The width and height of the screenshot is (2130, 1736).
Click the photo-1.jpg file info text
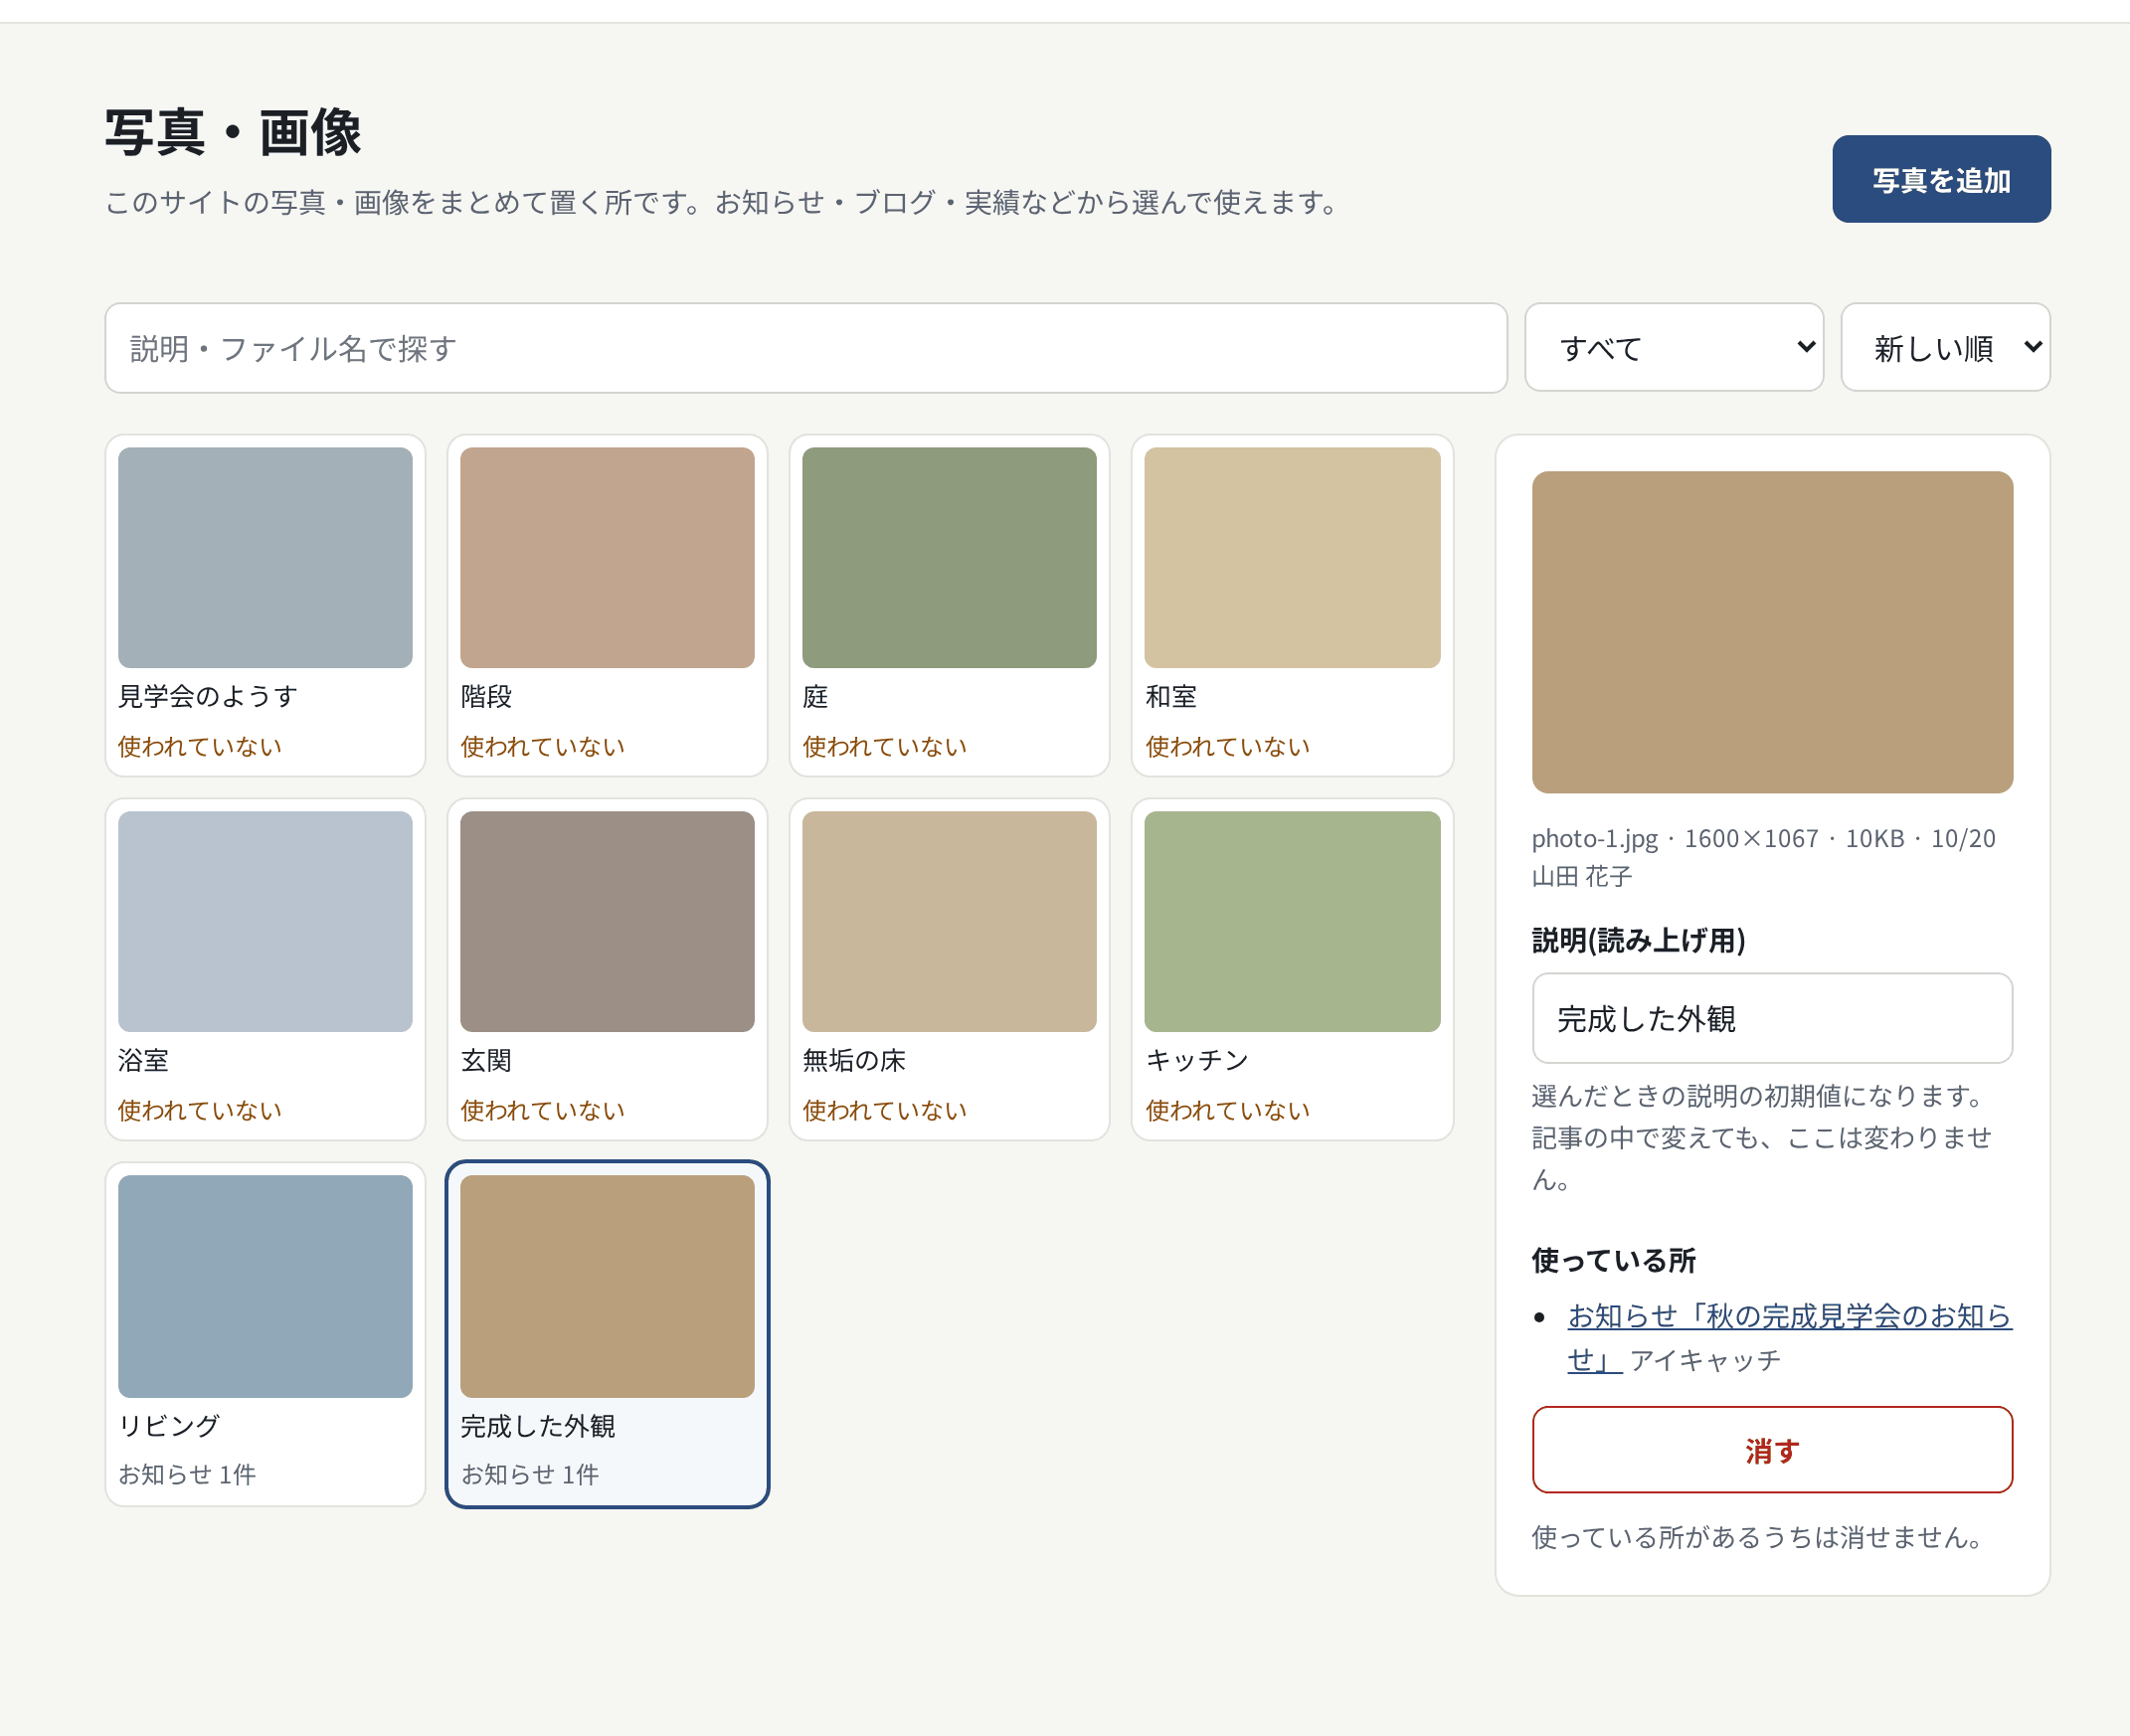click(x=1763, y=838)
